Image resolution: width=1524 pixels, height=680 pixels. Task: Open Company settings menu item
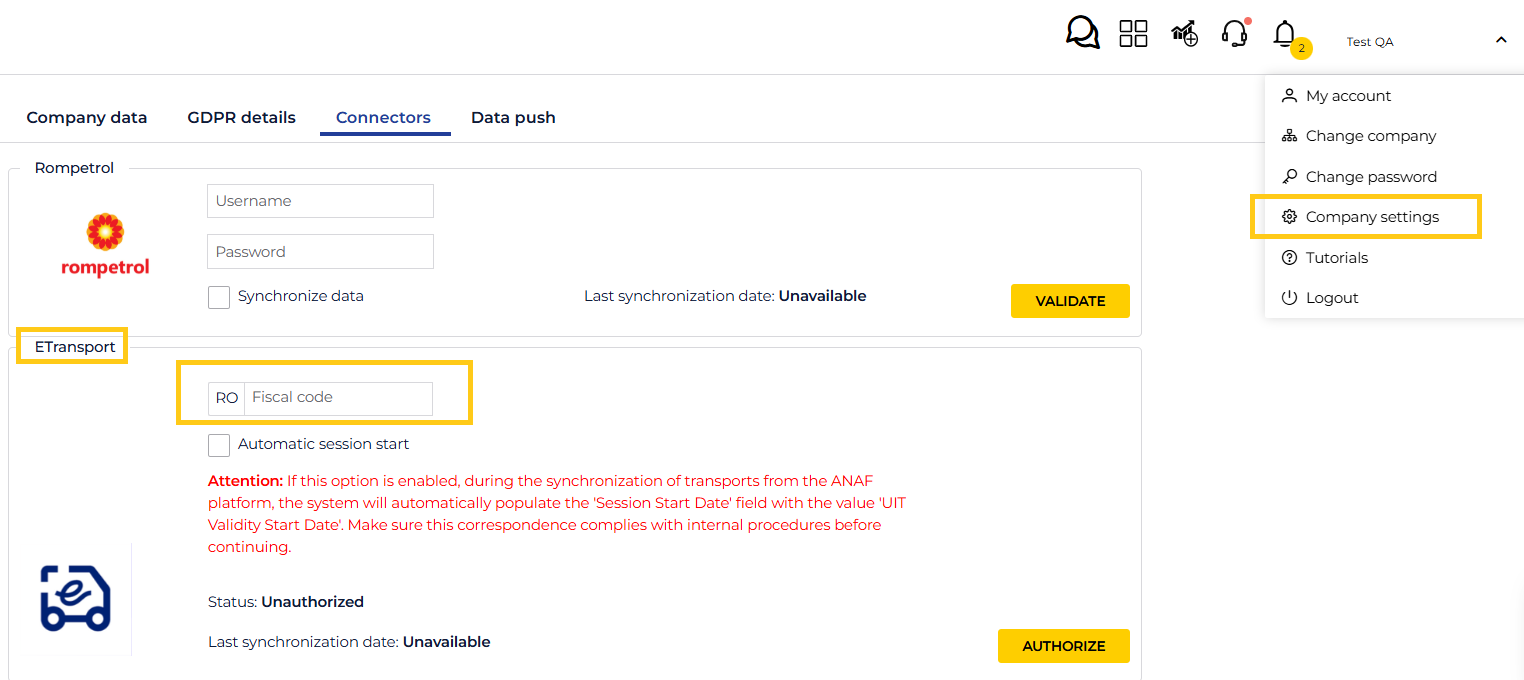(x=1371, y=217)
